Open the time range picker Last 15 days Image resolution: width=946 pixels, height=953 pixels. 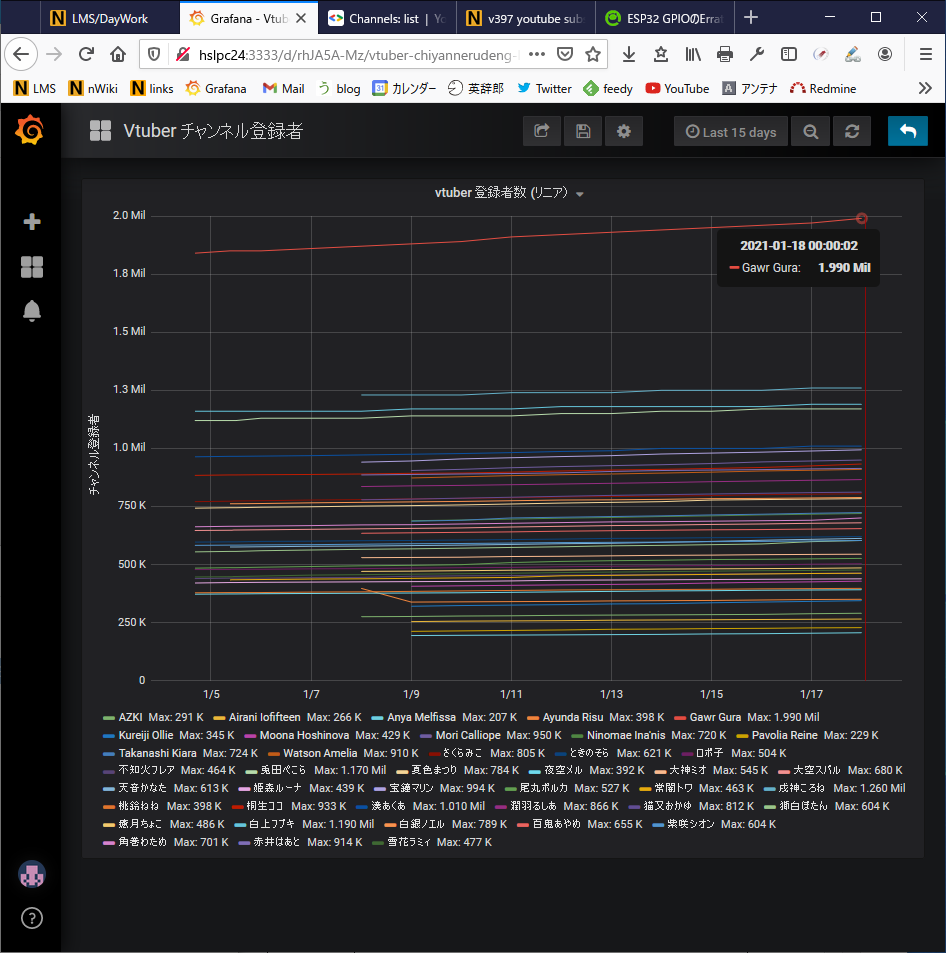(731, 131)
